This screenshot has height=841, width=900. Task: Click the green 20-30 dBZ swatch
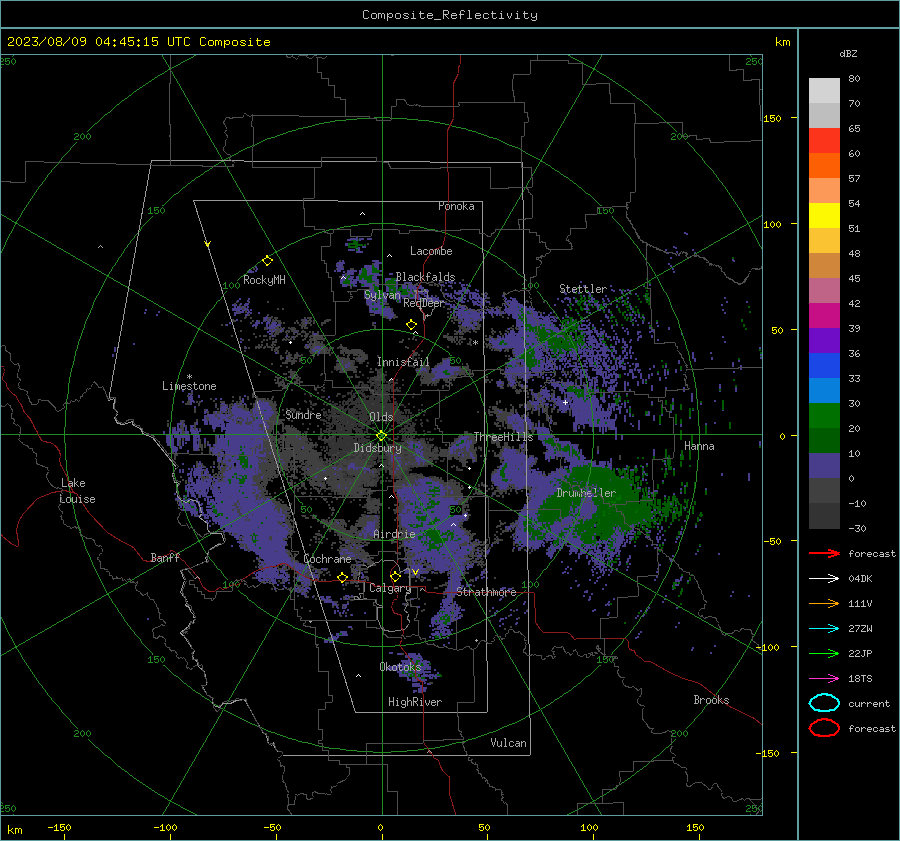click(x=824, y=416)
